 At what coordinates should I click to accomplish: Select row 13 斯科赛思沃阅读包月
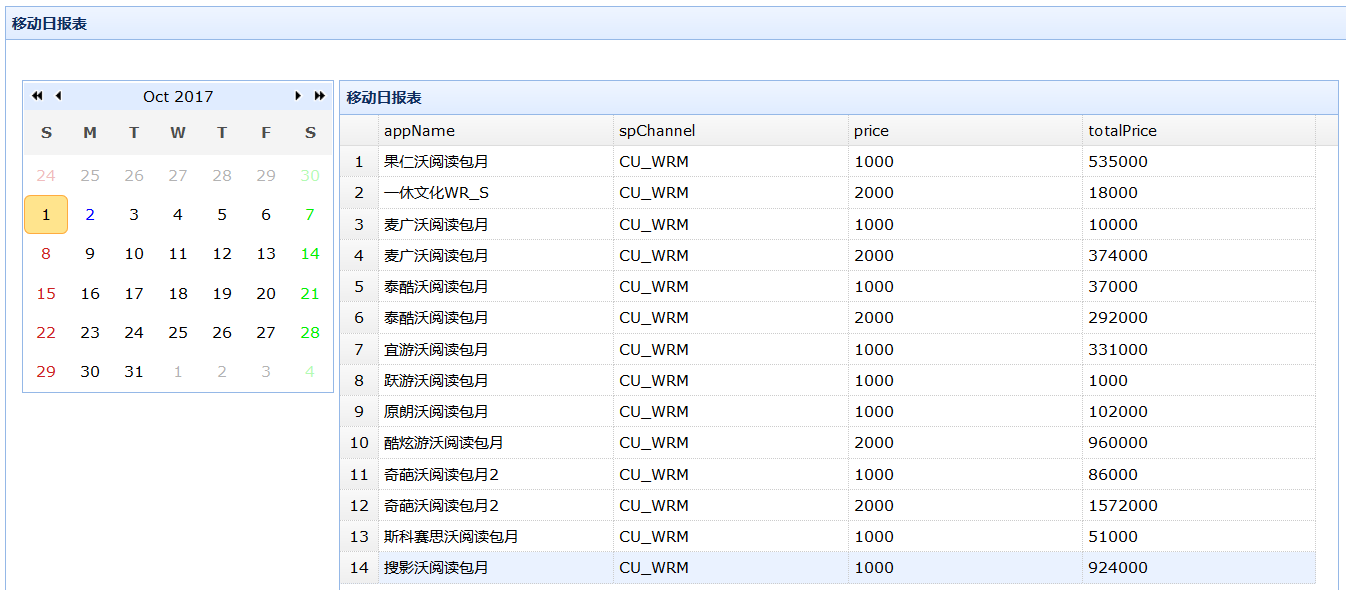451,537
